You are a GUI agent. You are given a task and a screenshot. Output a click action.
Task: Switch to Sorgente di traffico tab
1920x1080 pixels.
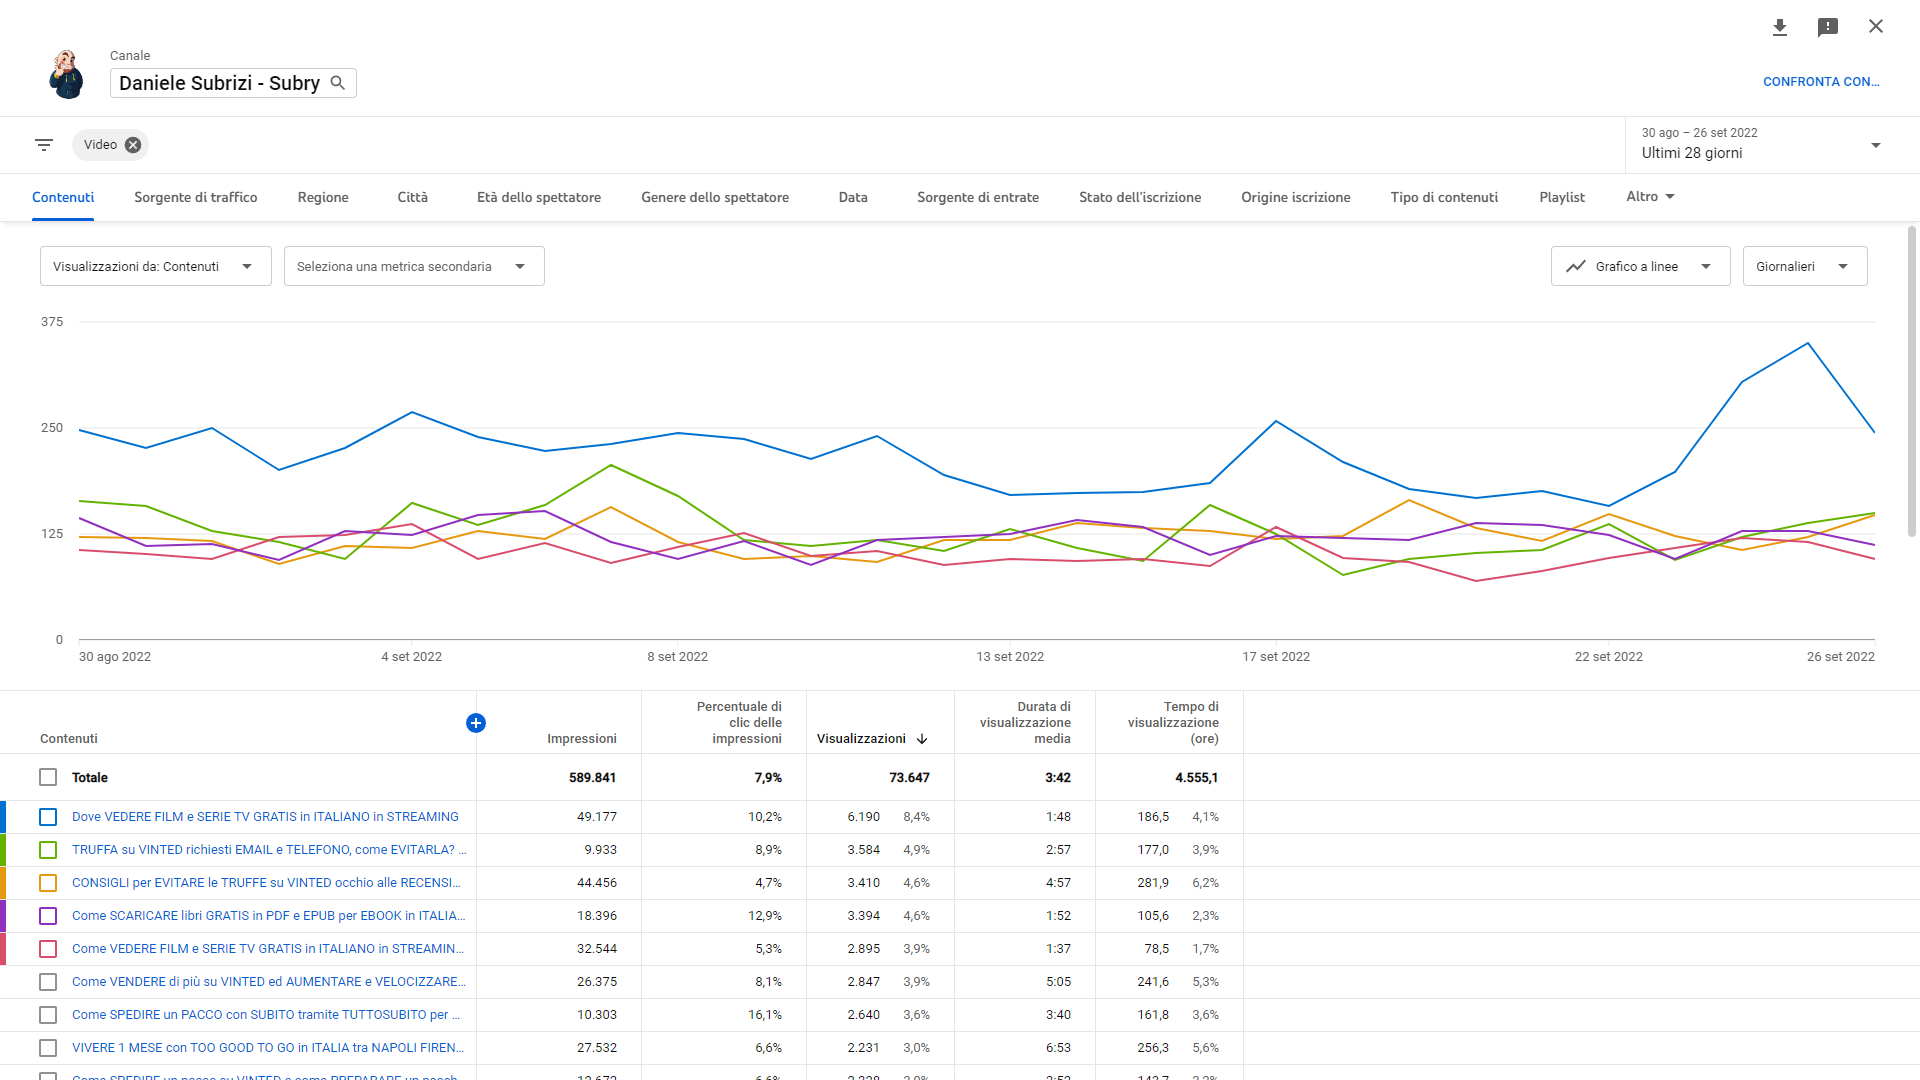[196, 197]
